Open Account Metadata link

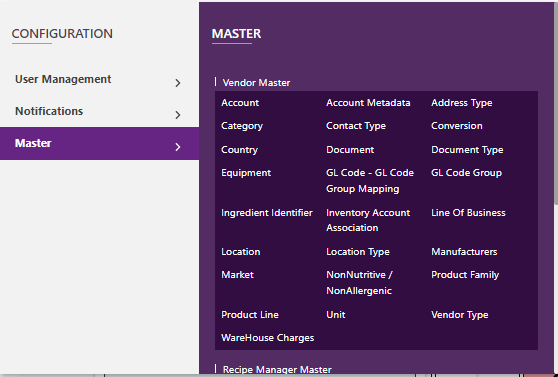(368, 103)
